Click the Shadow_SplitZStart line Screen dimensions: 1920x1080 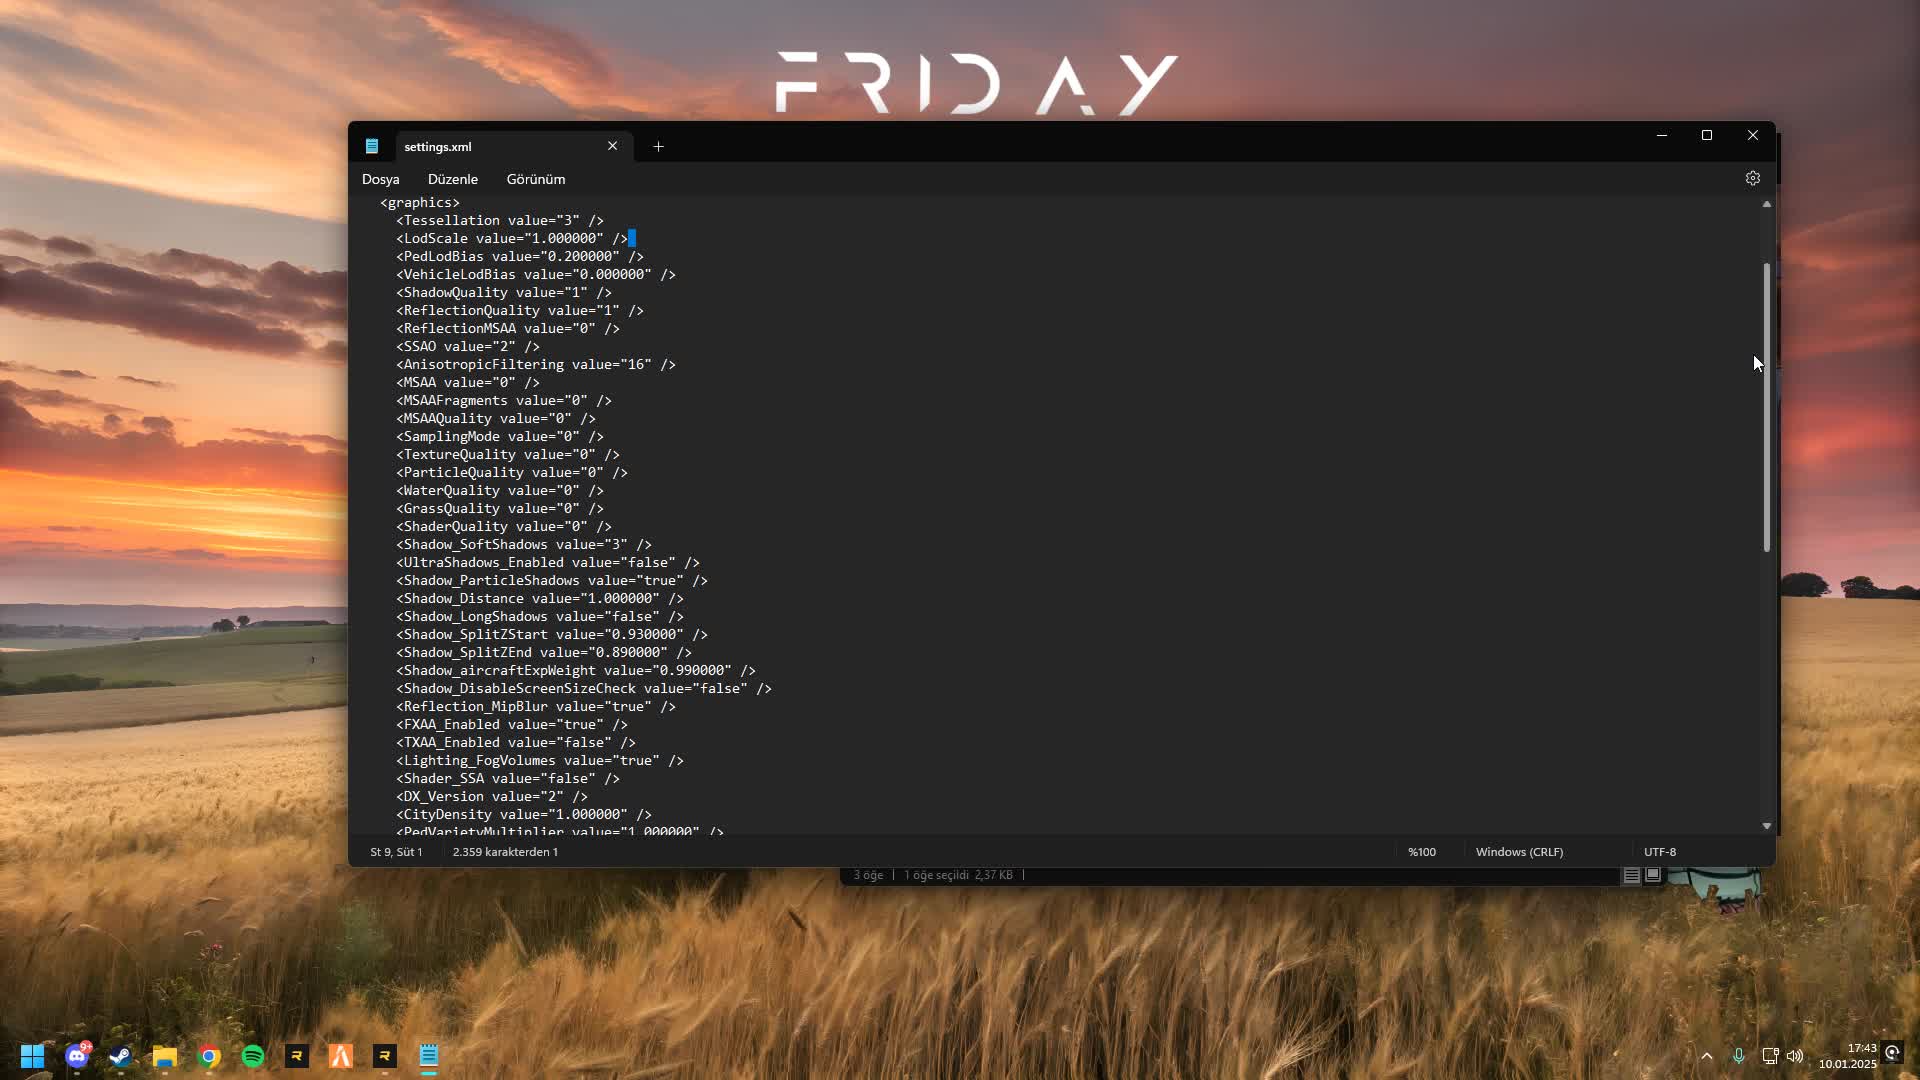(552, 635)
